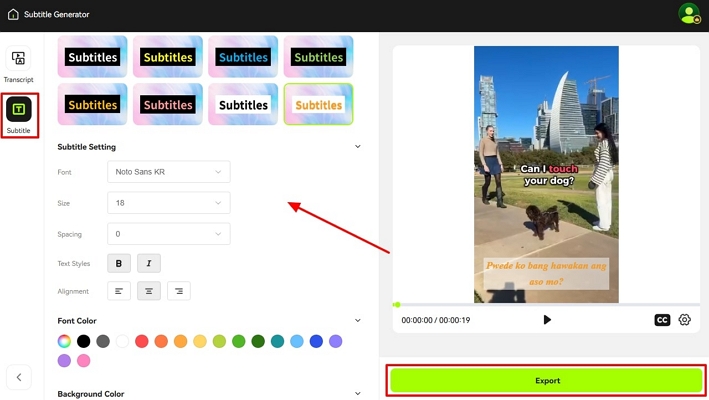Click the Subtitle Generator title
This screenshot has width=709, height=400.
pos(57,14)
